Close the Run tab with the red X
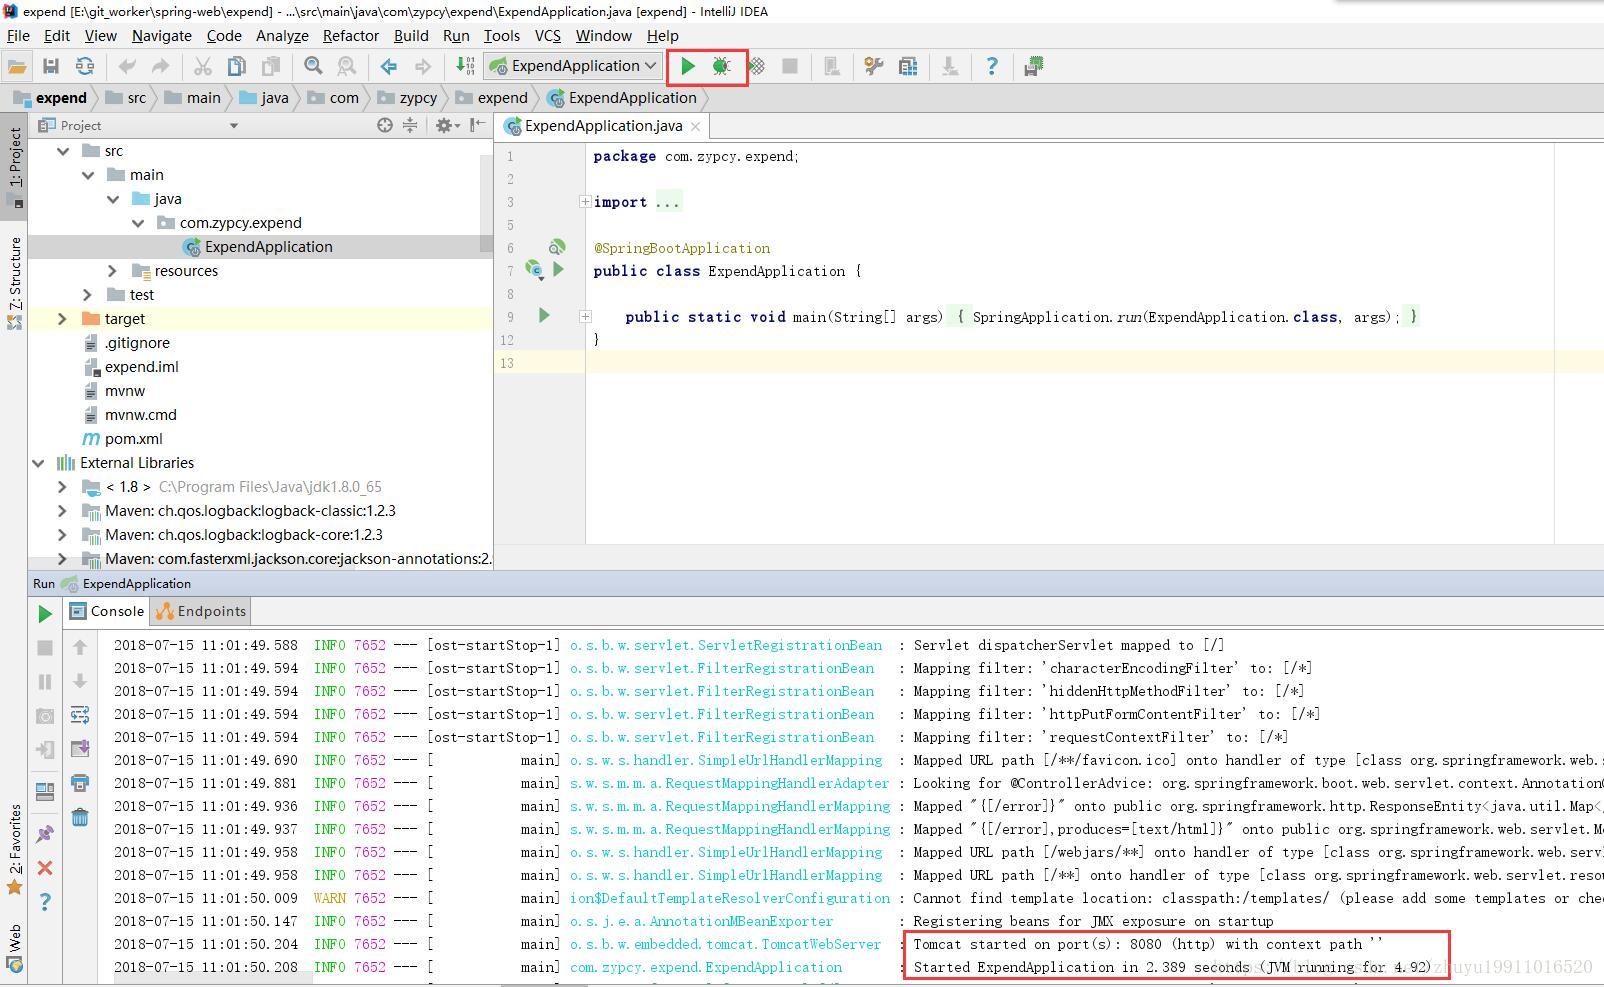 [45, 868]
